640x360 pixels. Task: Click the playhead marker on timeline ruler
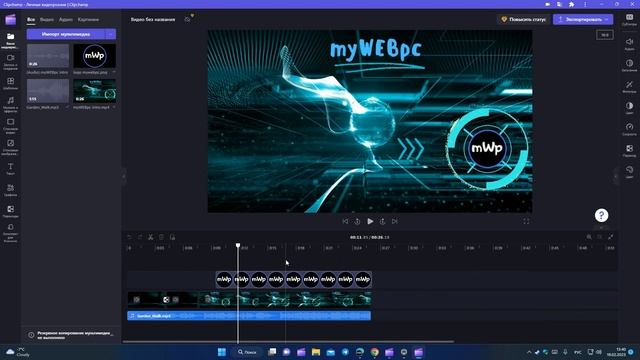[238, 245]
